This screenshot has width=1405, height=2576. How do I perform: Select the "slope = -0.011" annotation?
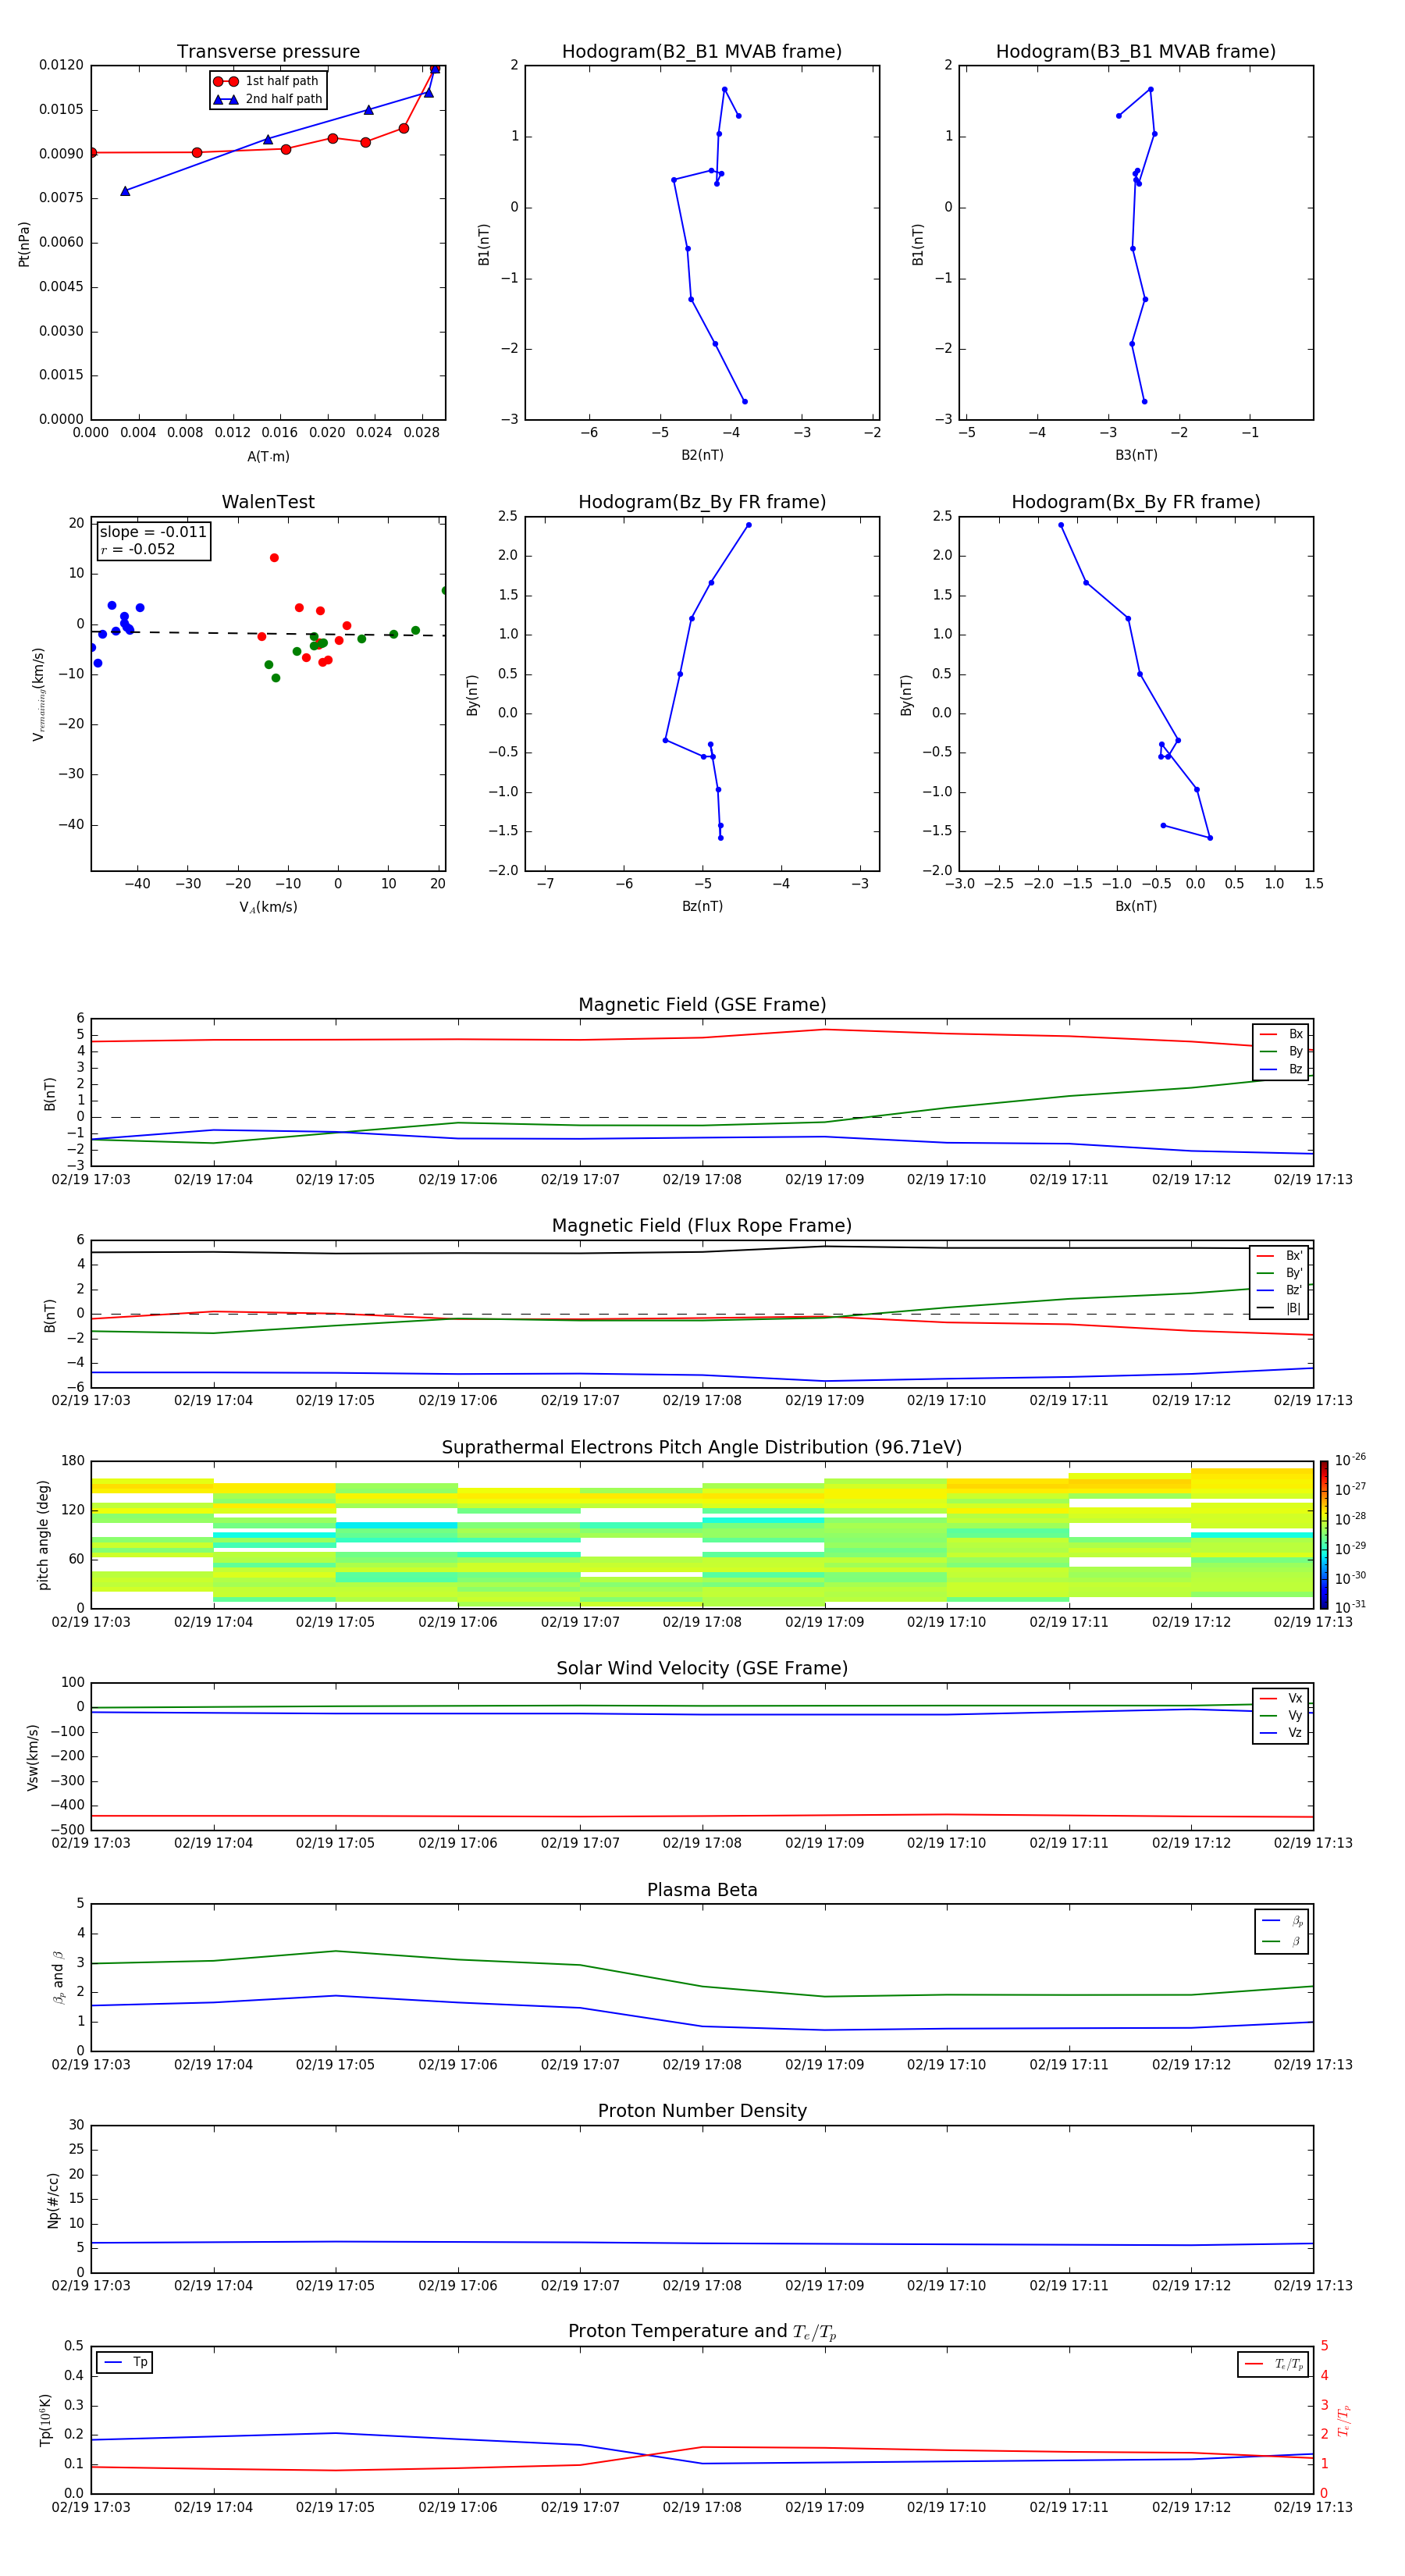point(153,532)
